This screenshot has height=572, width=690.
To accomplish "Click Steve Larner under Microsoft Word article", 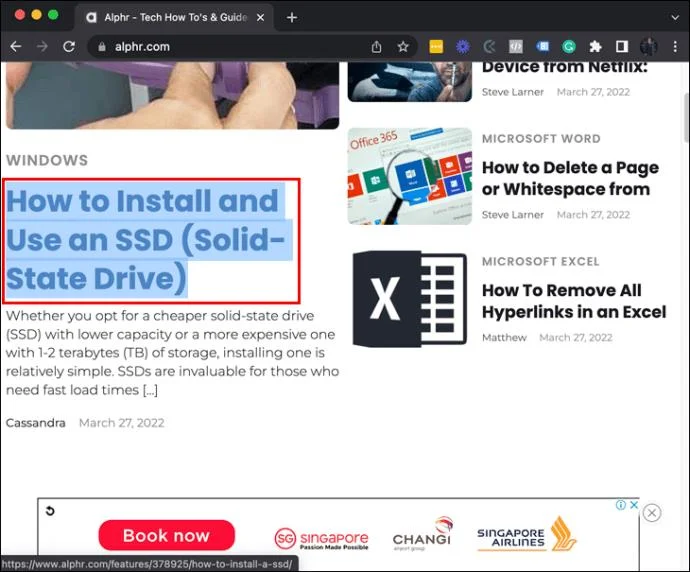I will [x=513, y=215].
